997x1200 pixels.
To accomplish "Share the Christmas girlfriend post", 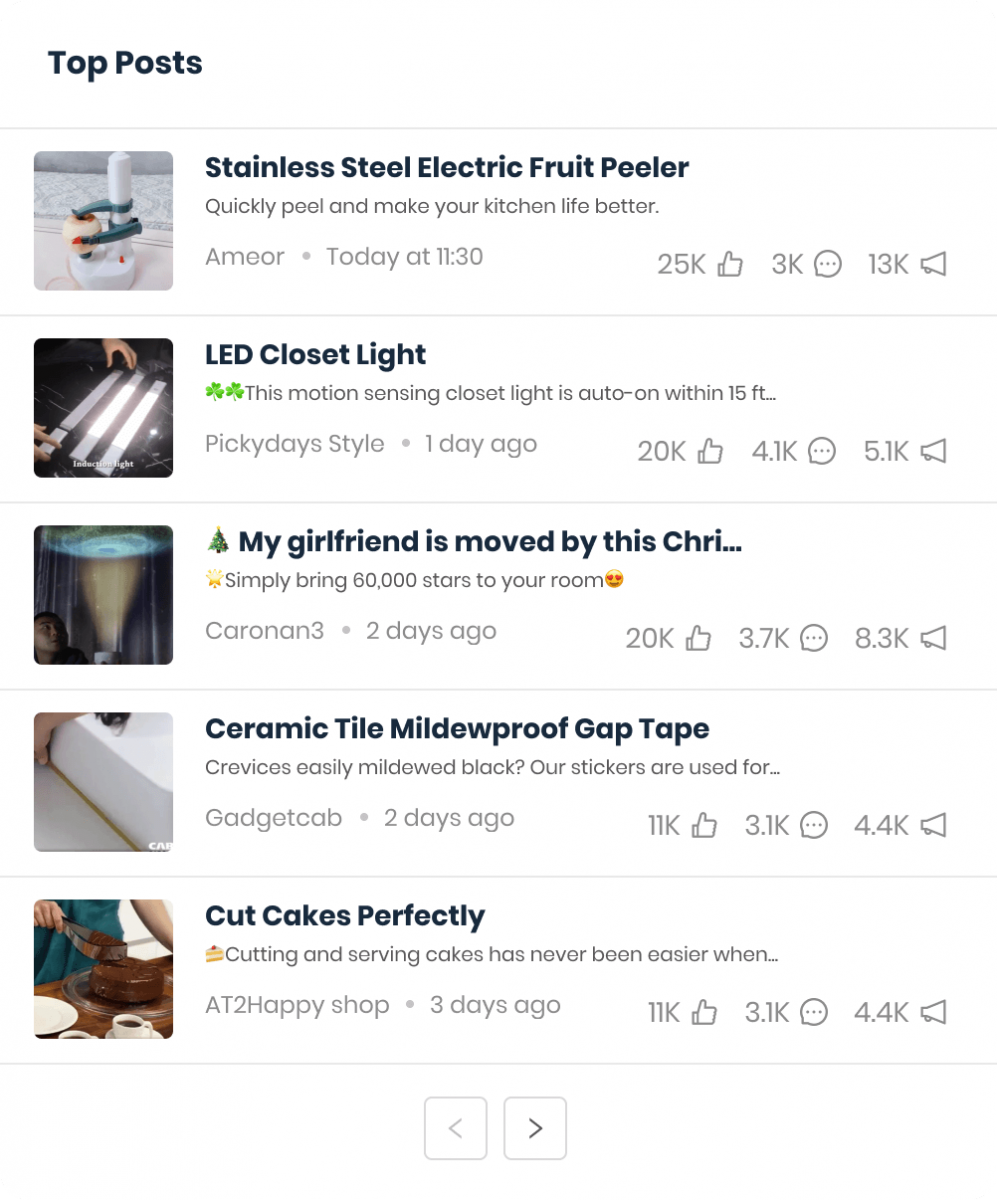I will [932, 638].
